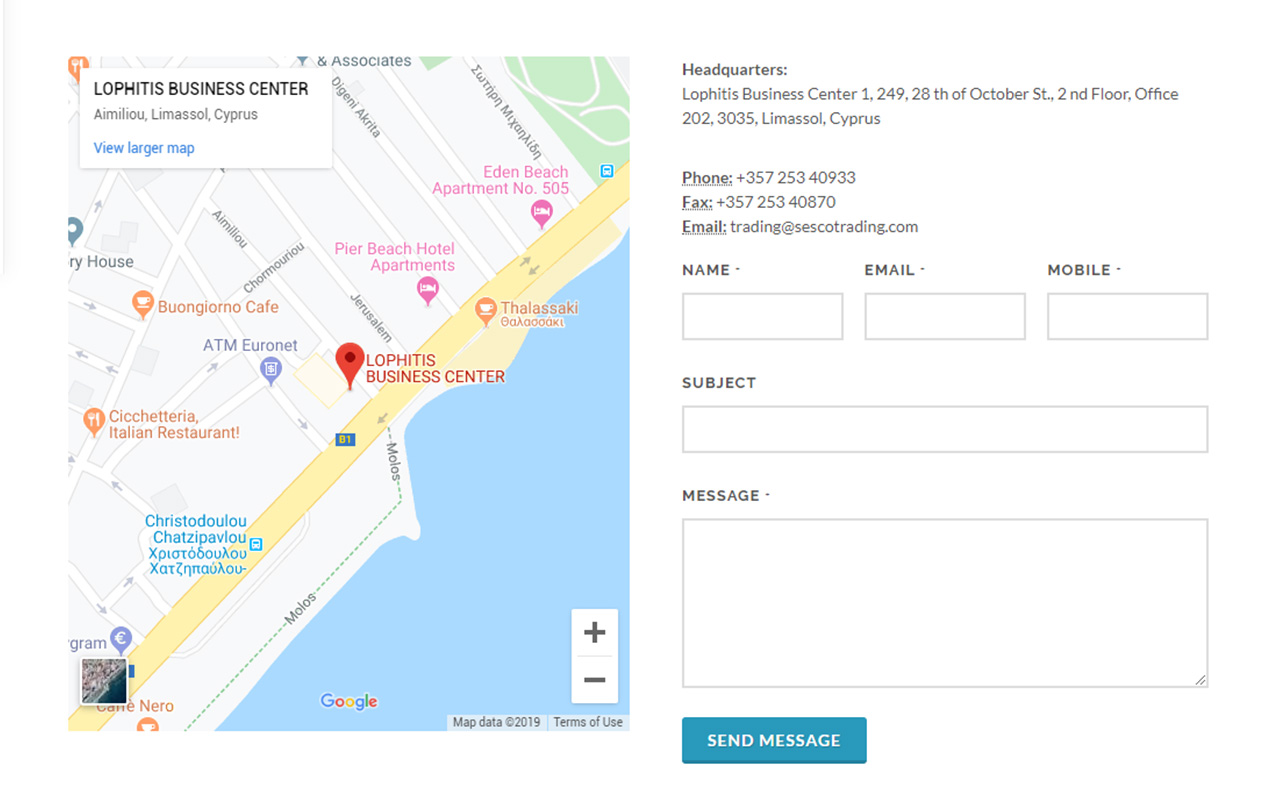Viewport: 1280px width, 800px height.
Task: Select the Pier Beach Hotel Apartments marker
Action: point(427,290)
